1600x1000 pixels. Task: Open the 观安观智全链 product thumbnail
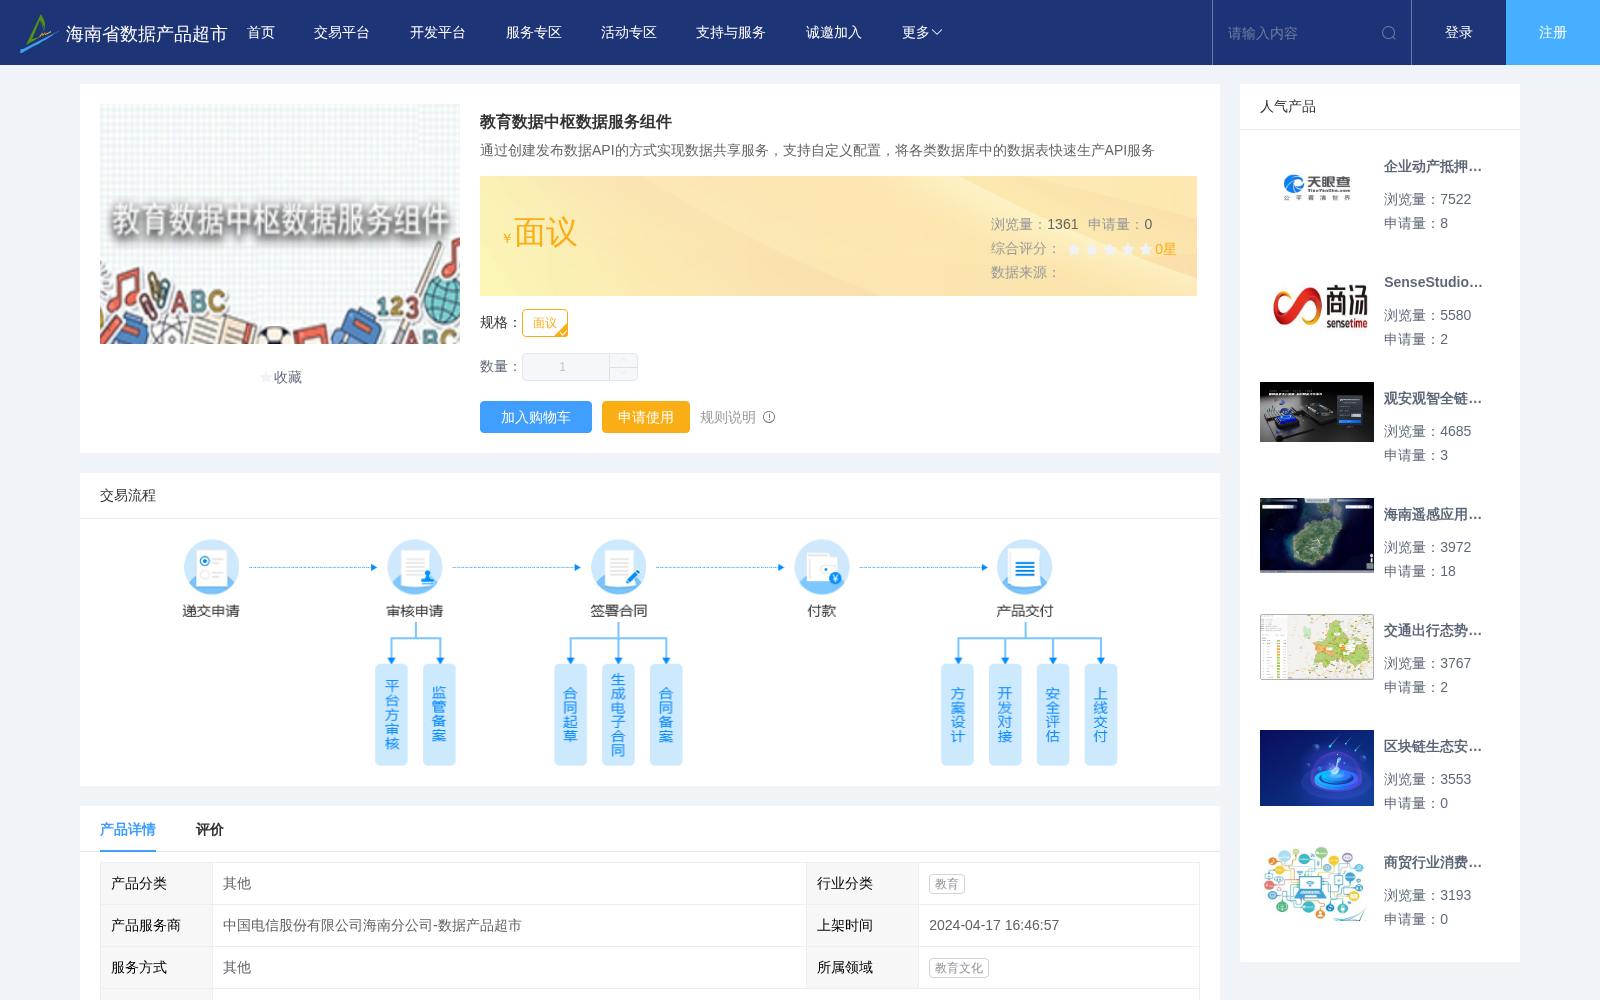tap(1317, 412)
